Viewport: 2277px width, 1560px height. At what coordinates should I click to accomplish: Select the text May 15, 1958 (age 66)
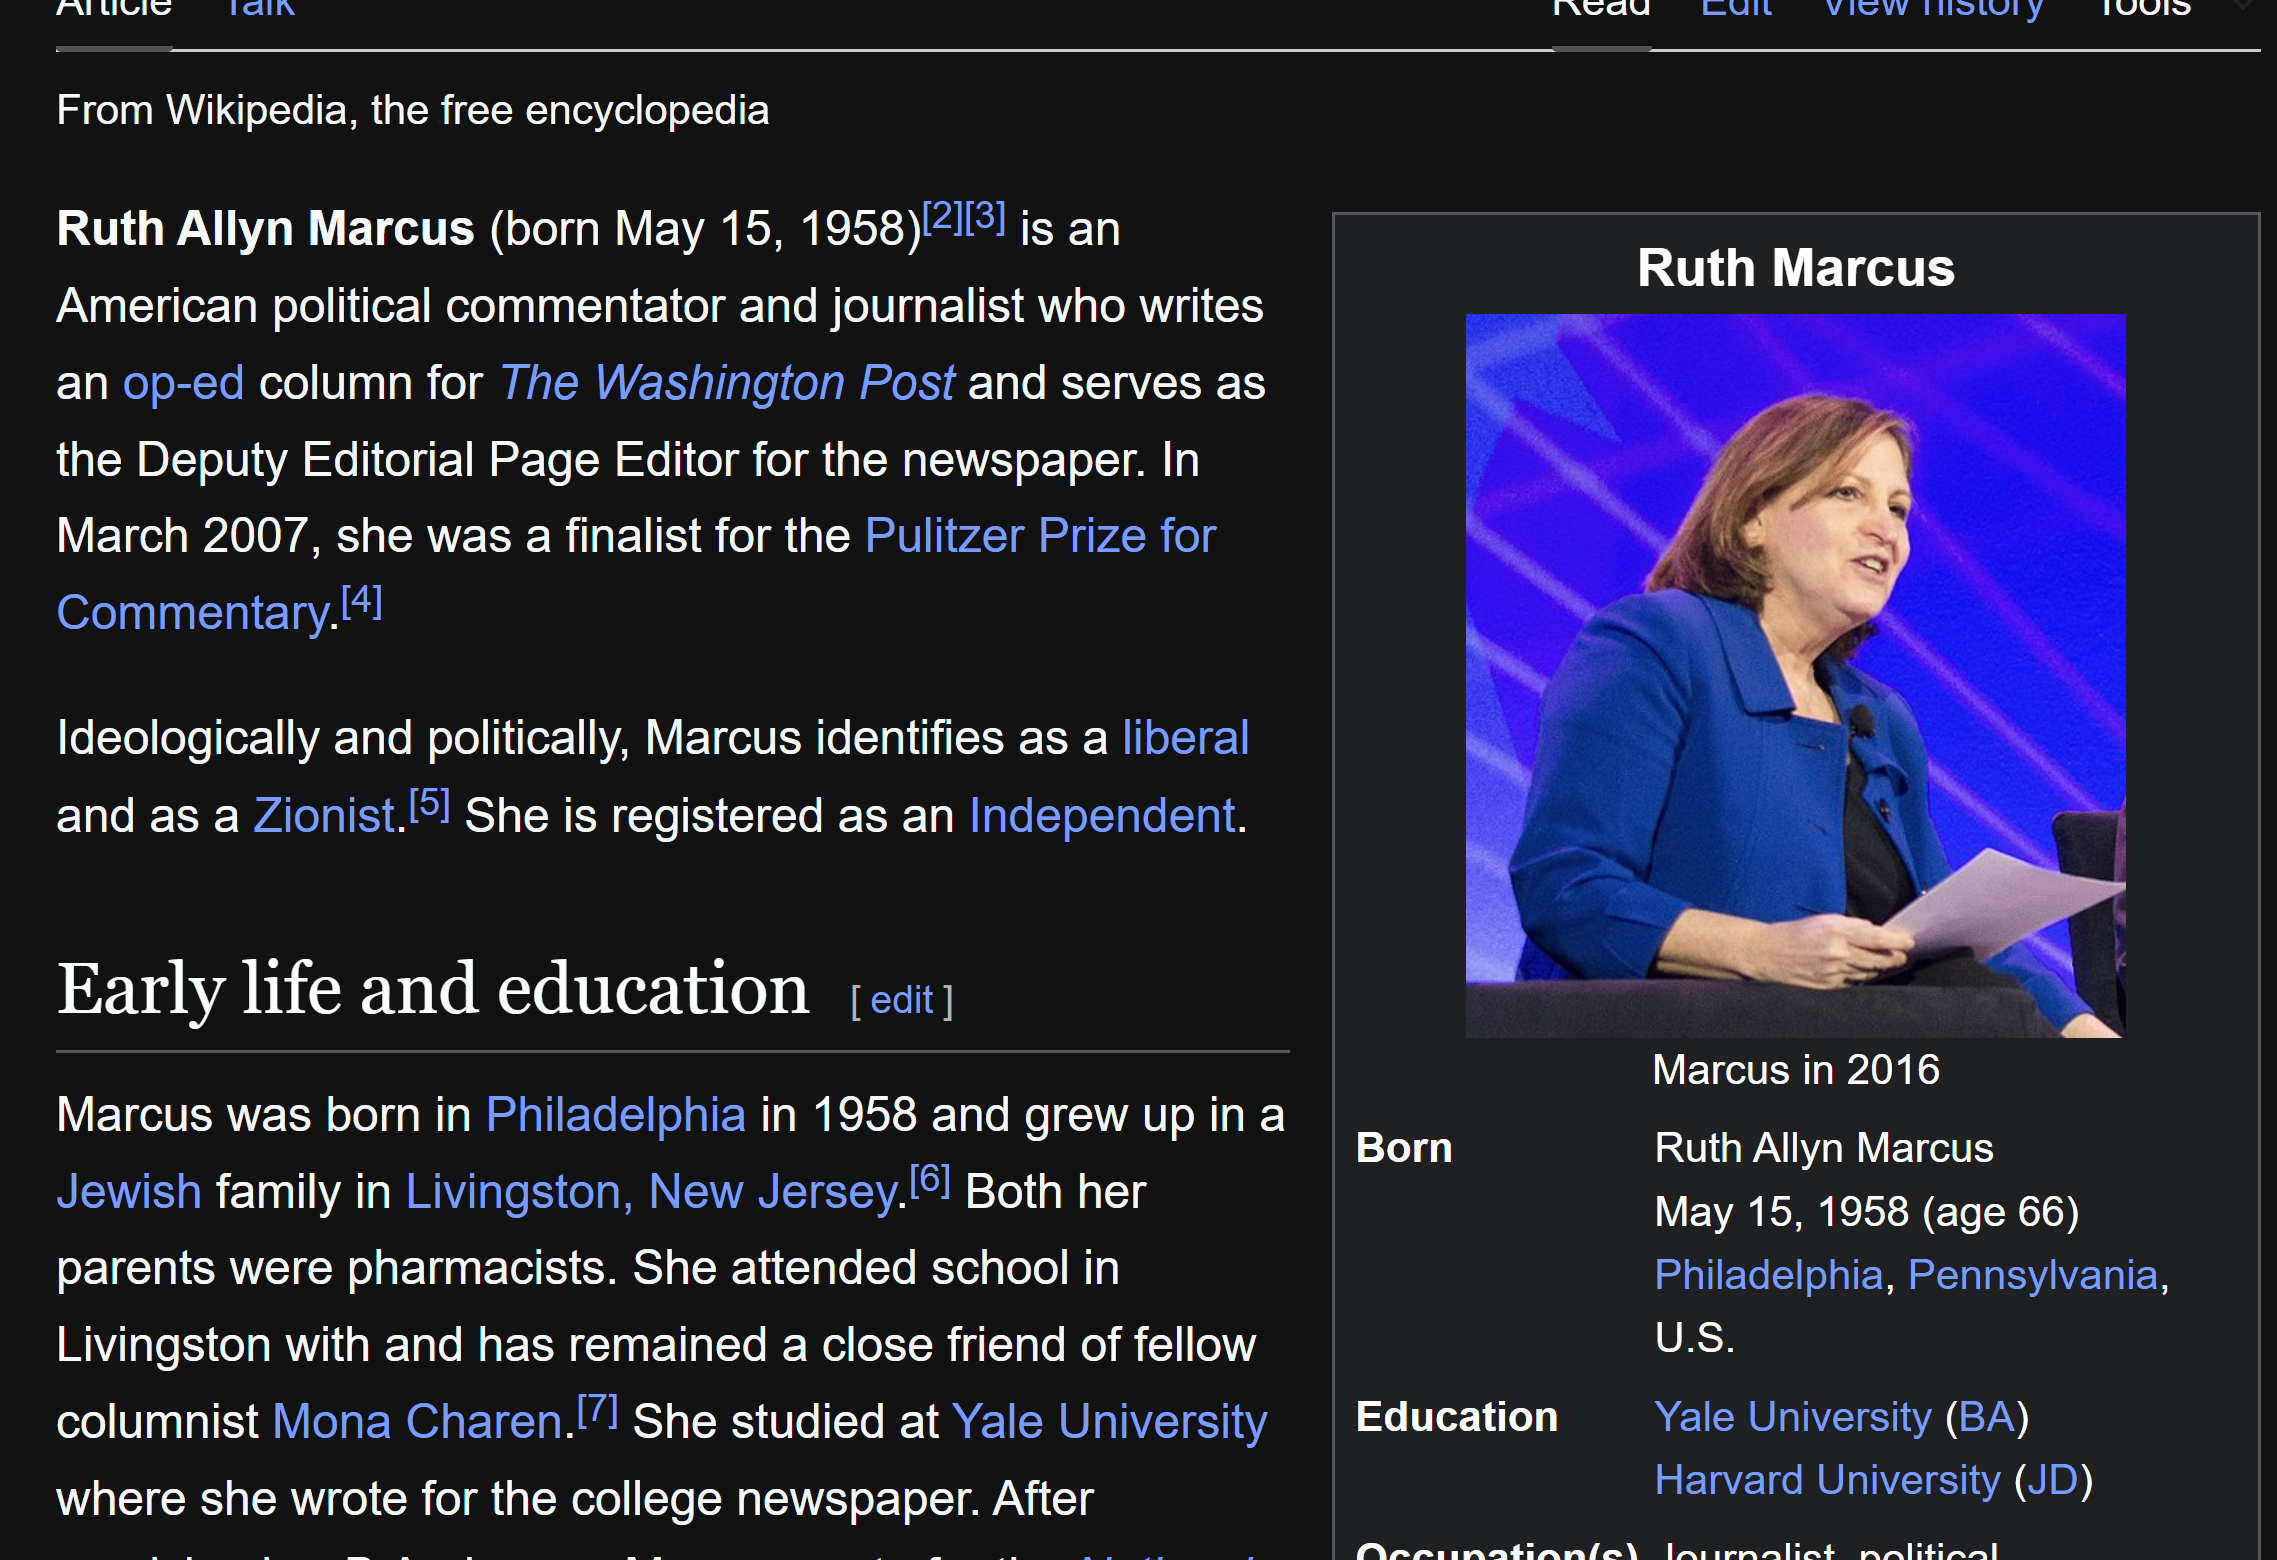[x=1866, y=1212]
